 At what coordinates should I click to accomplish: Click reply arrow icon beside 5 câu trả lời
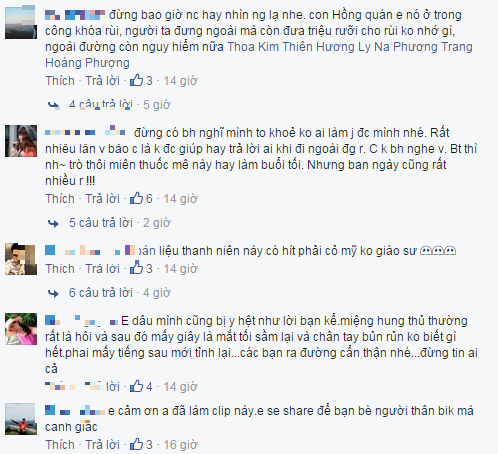point(53,223)
